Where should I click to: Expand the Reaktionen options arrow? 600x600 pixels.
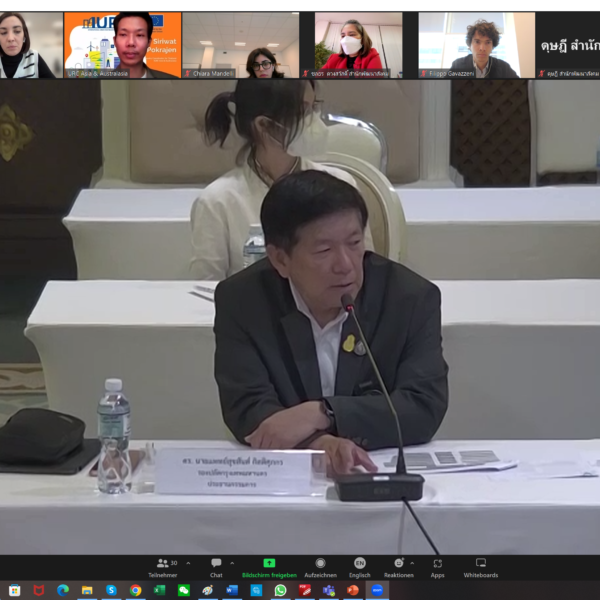point(412,563)
